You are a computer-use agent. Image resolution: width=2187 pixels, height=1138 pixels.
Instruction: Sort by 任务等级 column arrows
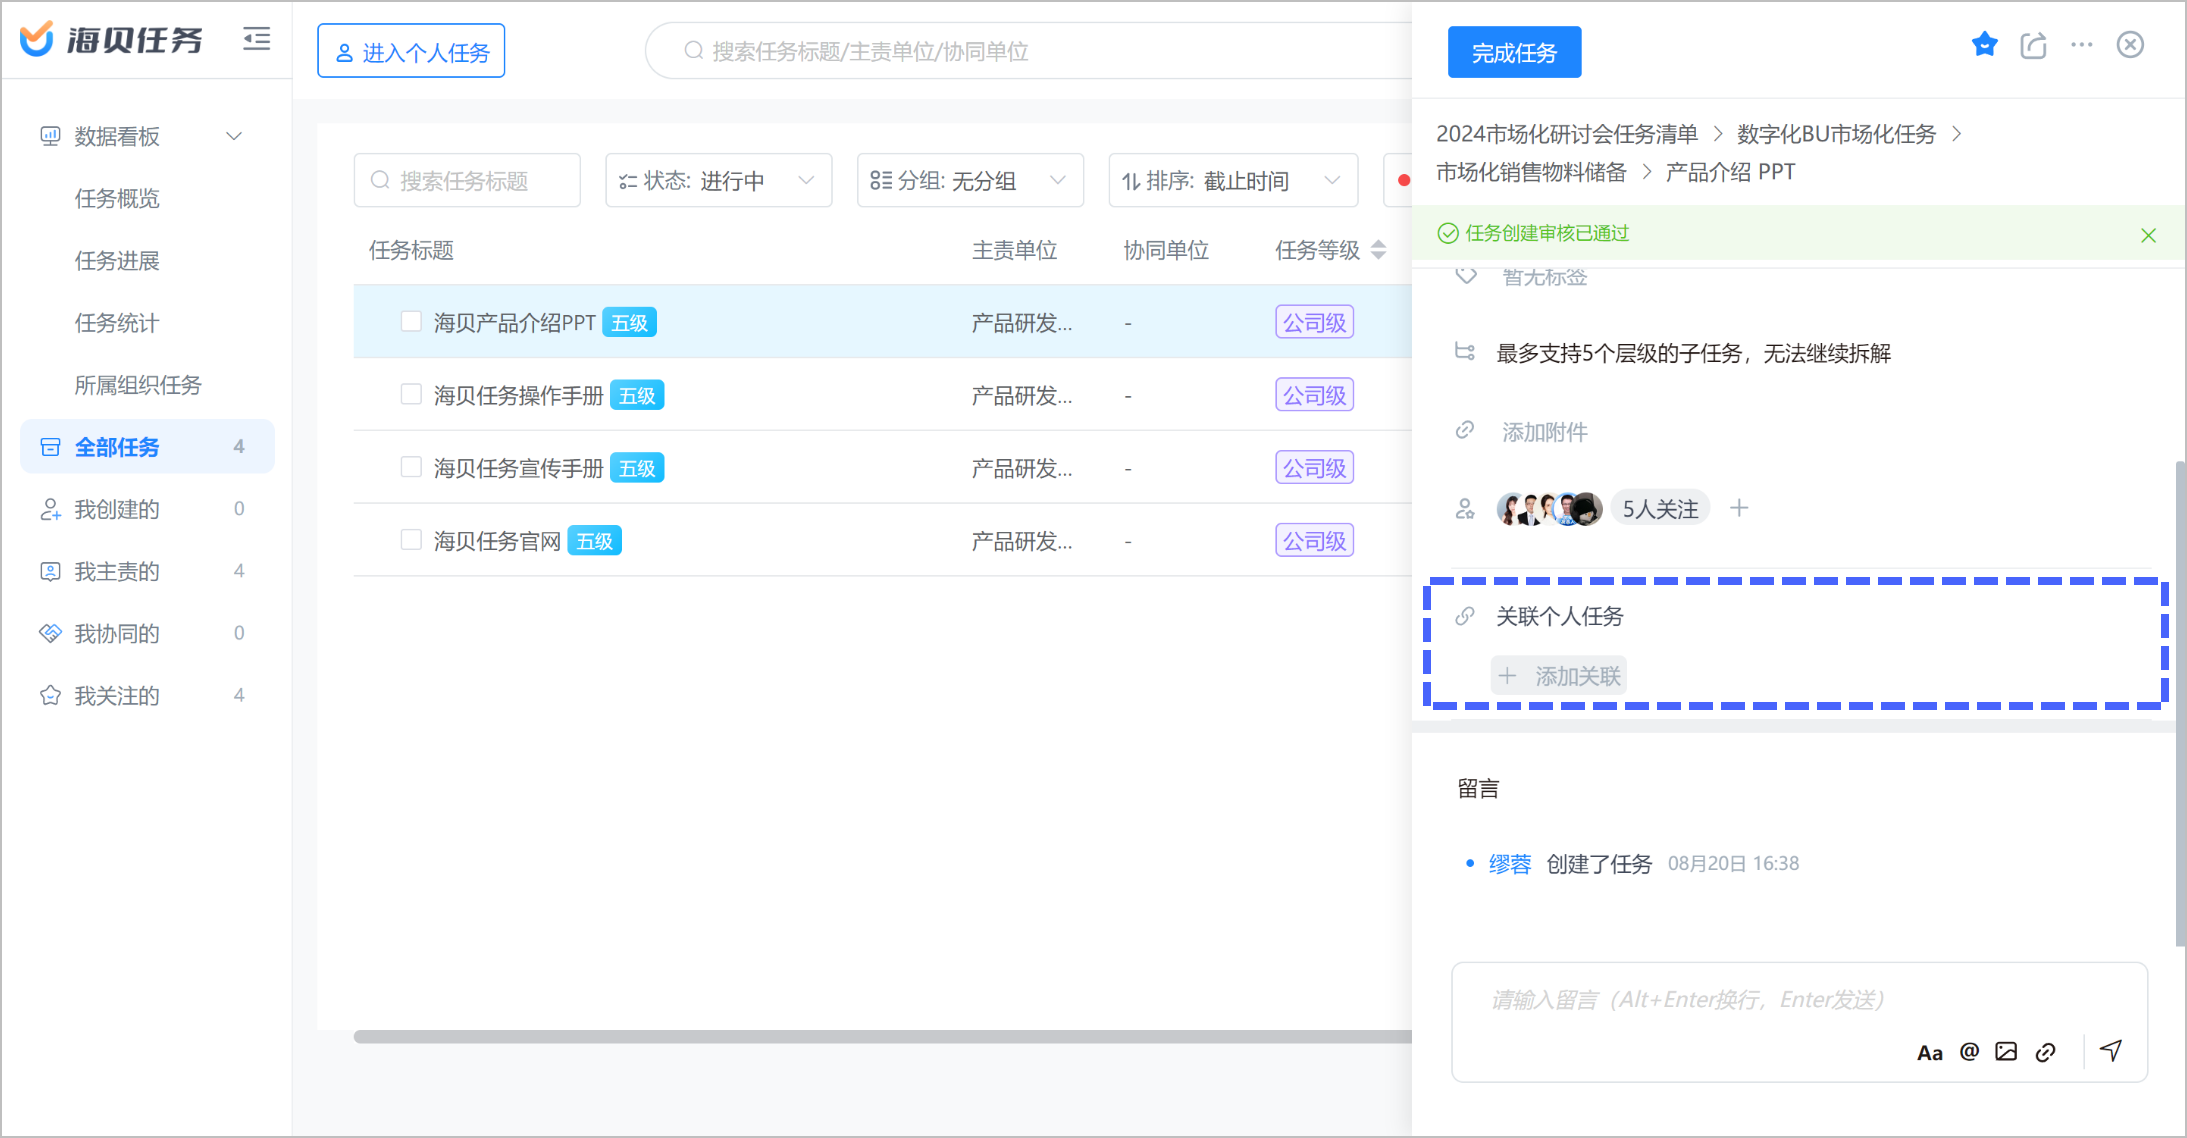(1378, 250)
